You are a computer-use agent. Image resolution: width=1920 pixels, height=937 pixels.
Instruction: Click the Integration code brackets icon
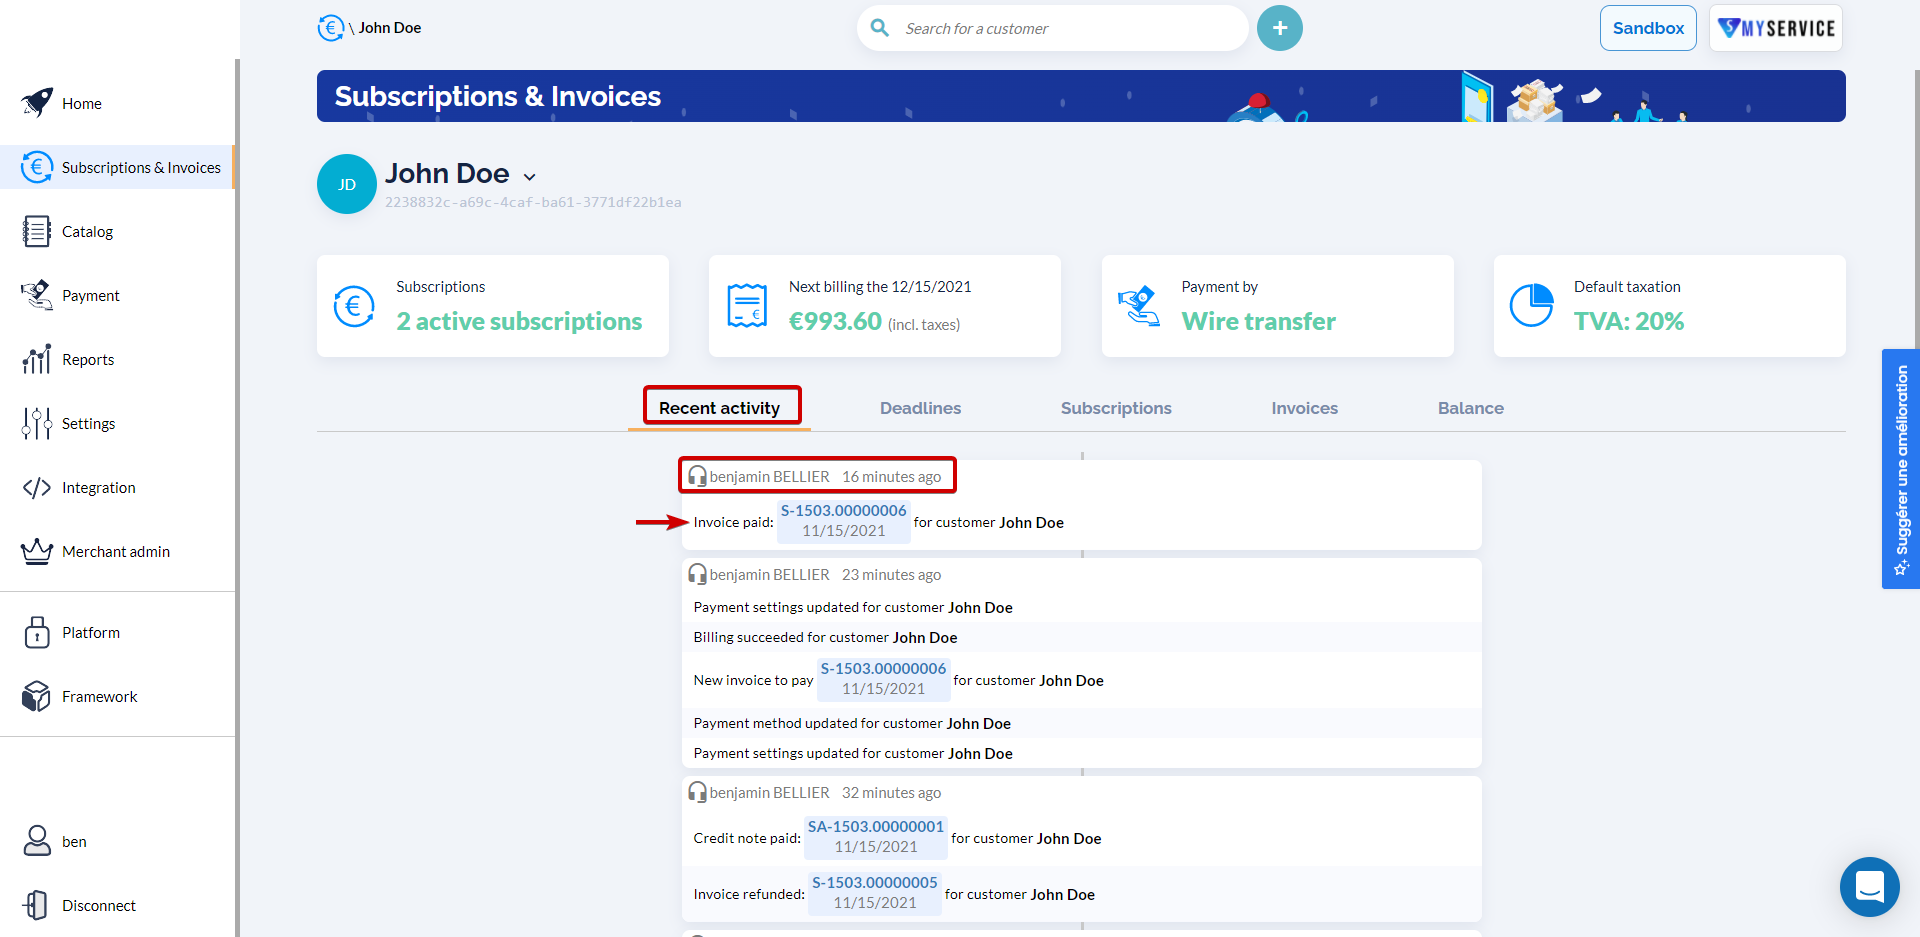(x=37, y=487)
